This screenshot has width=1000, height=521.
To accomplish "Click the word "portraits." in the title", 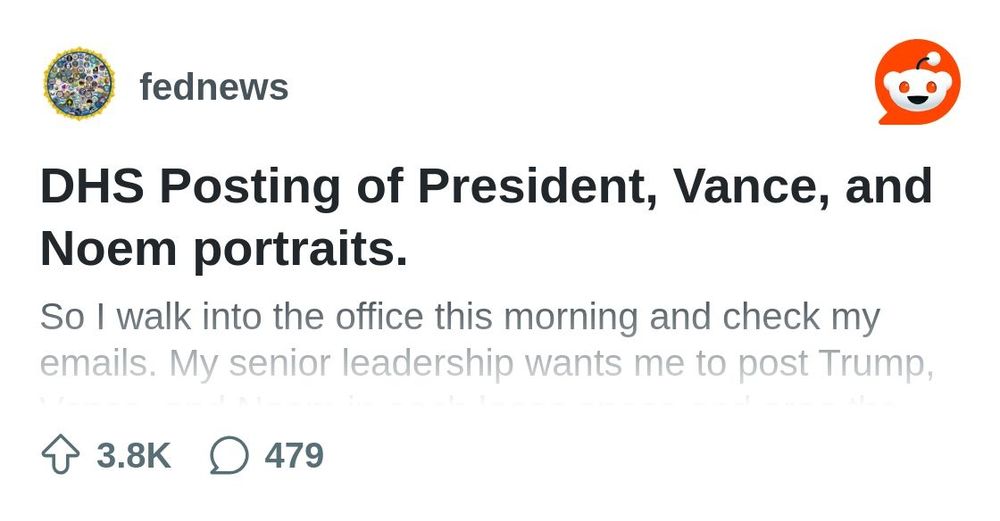I will (300, 251).
